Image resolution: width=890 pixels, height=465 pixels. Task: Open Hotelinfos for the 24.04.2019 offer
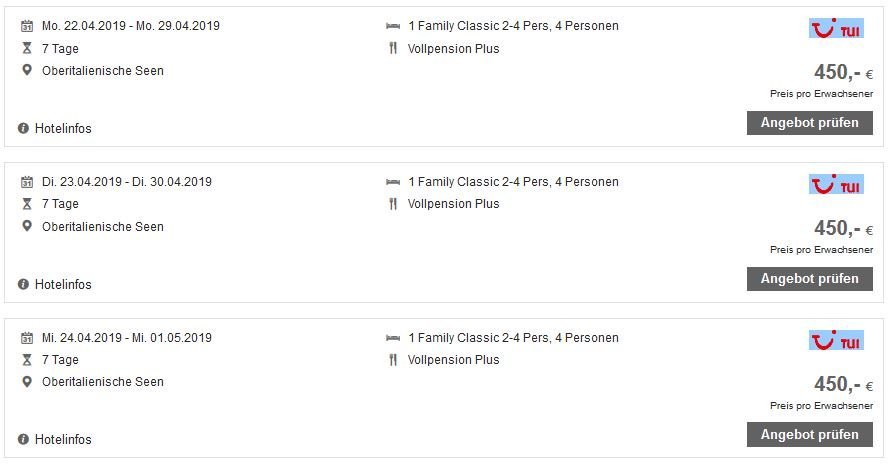tap(63, 439)
